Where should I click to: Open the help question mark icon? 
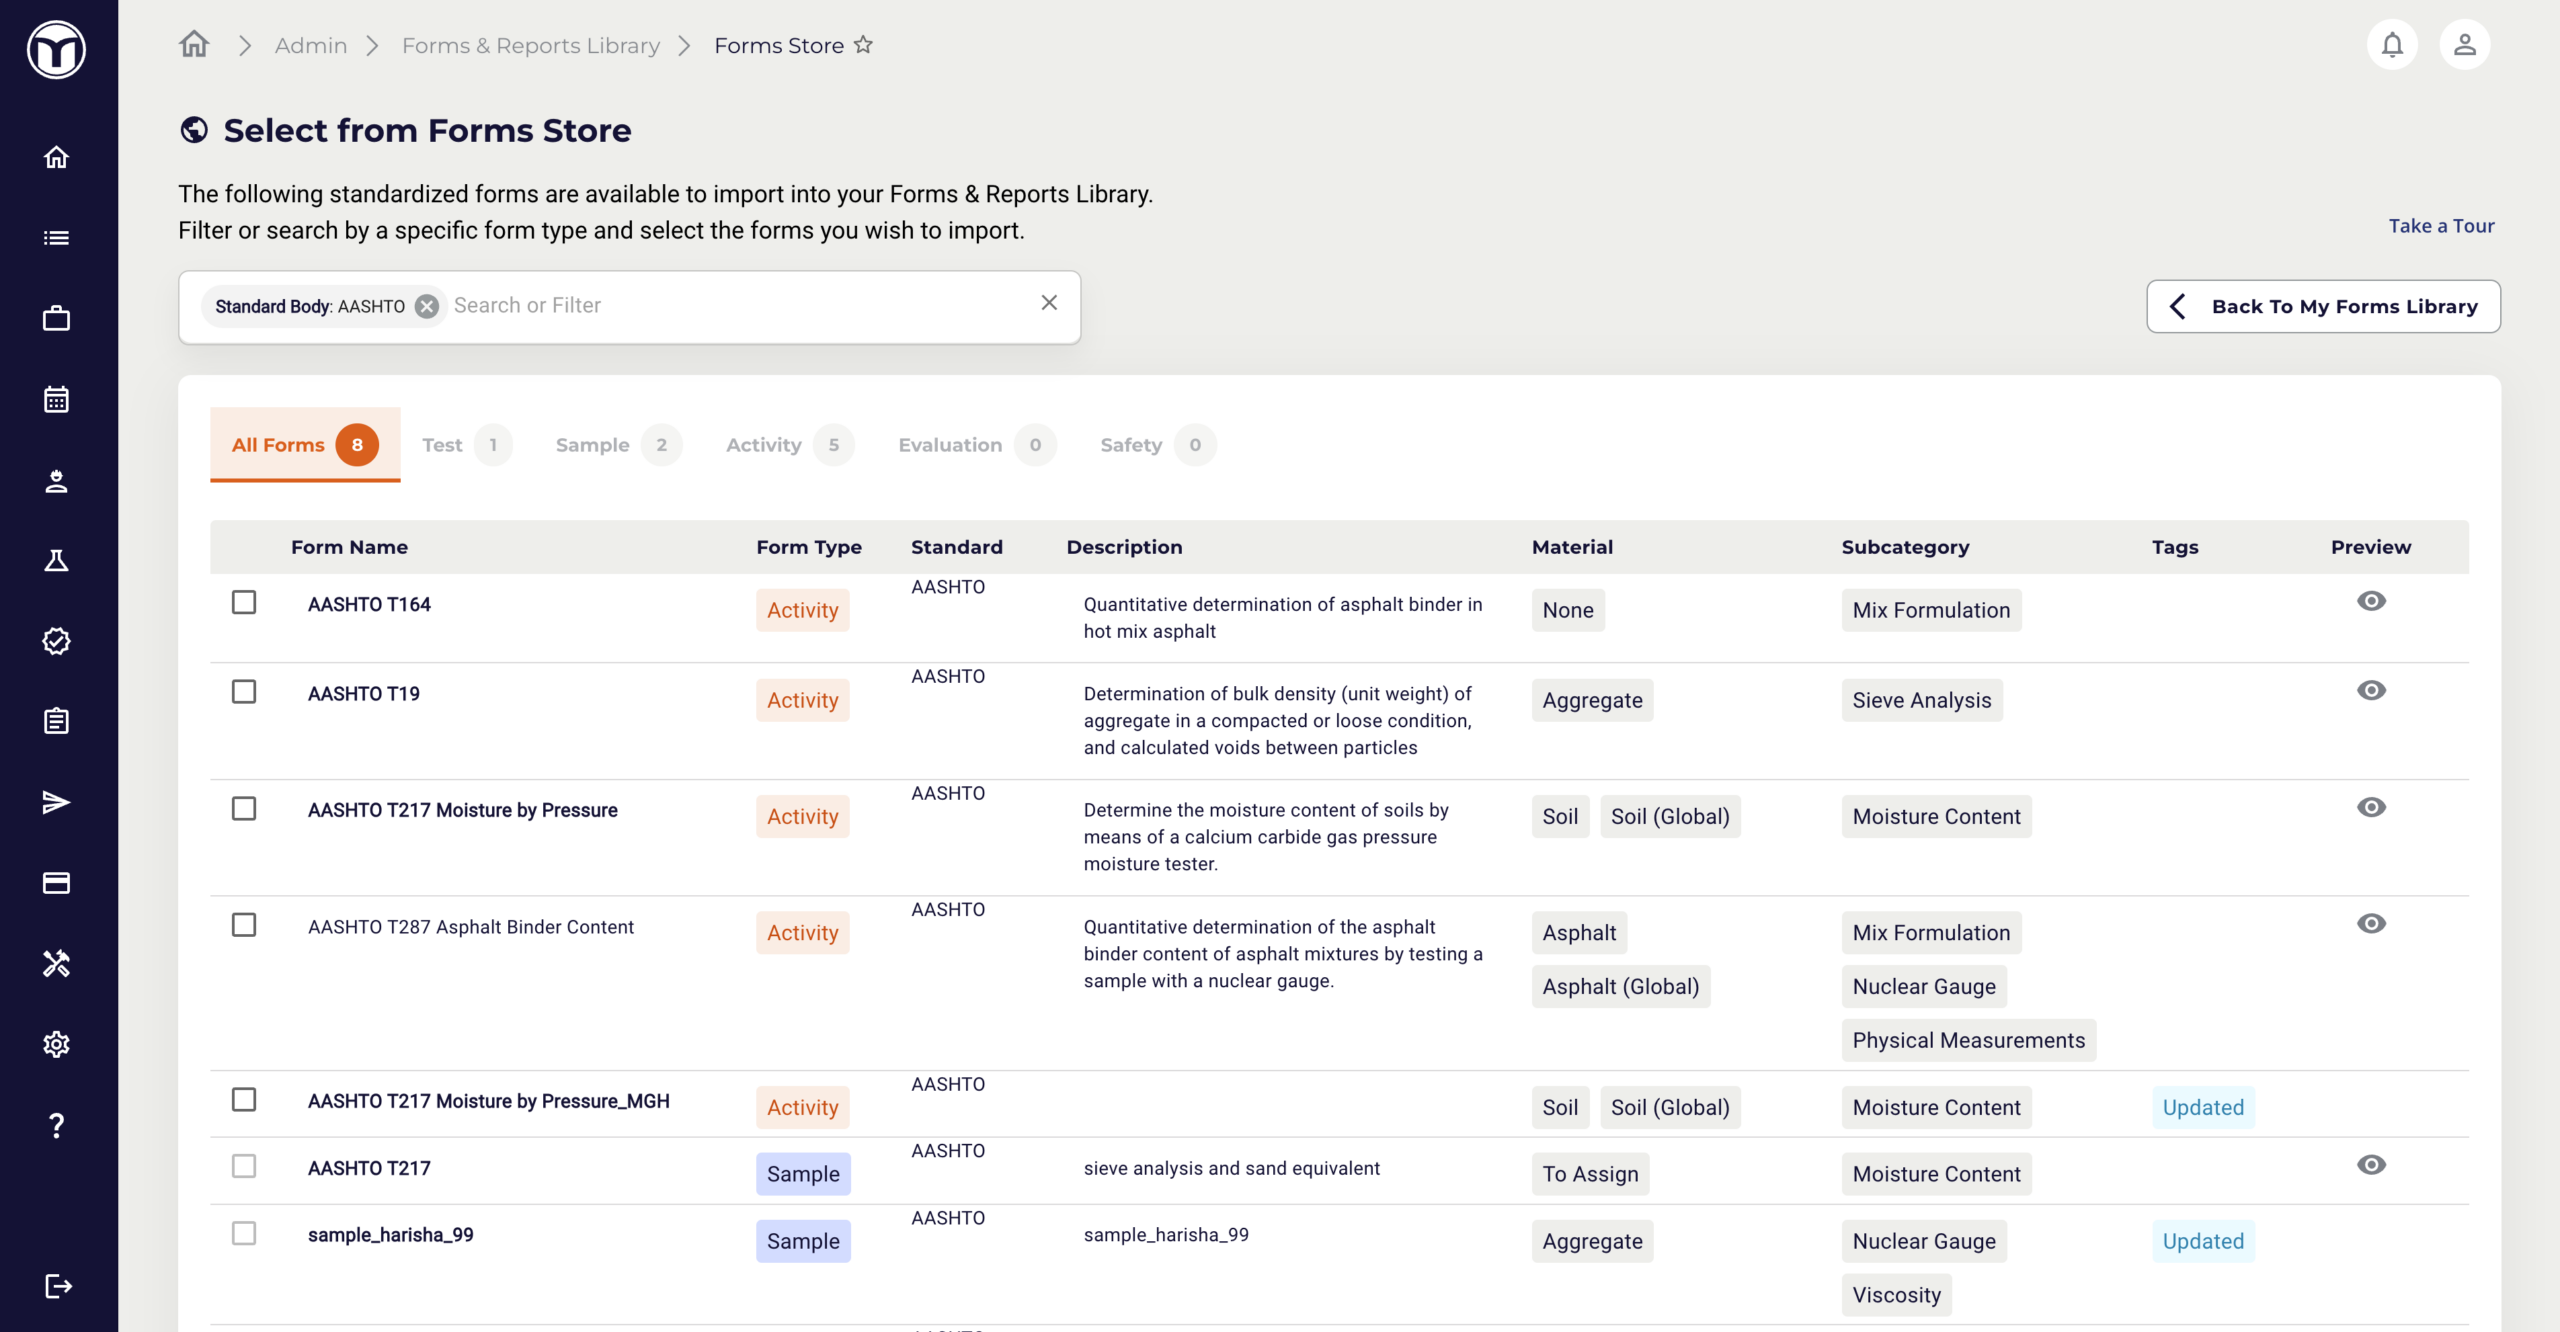56,1126
